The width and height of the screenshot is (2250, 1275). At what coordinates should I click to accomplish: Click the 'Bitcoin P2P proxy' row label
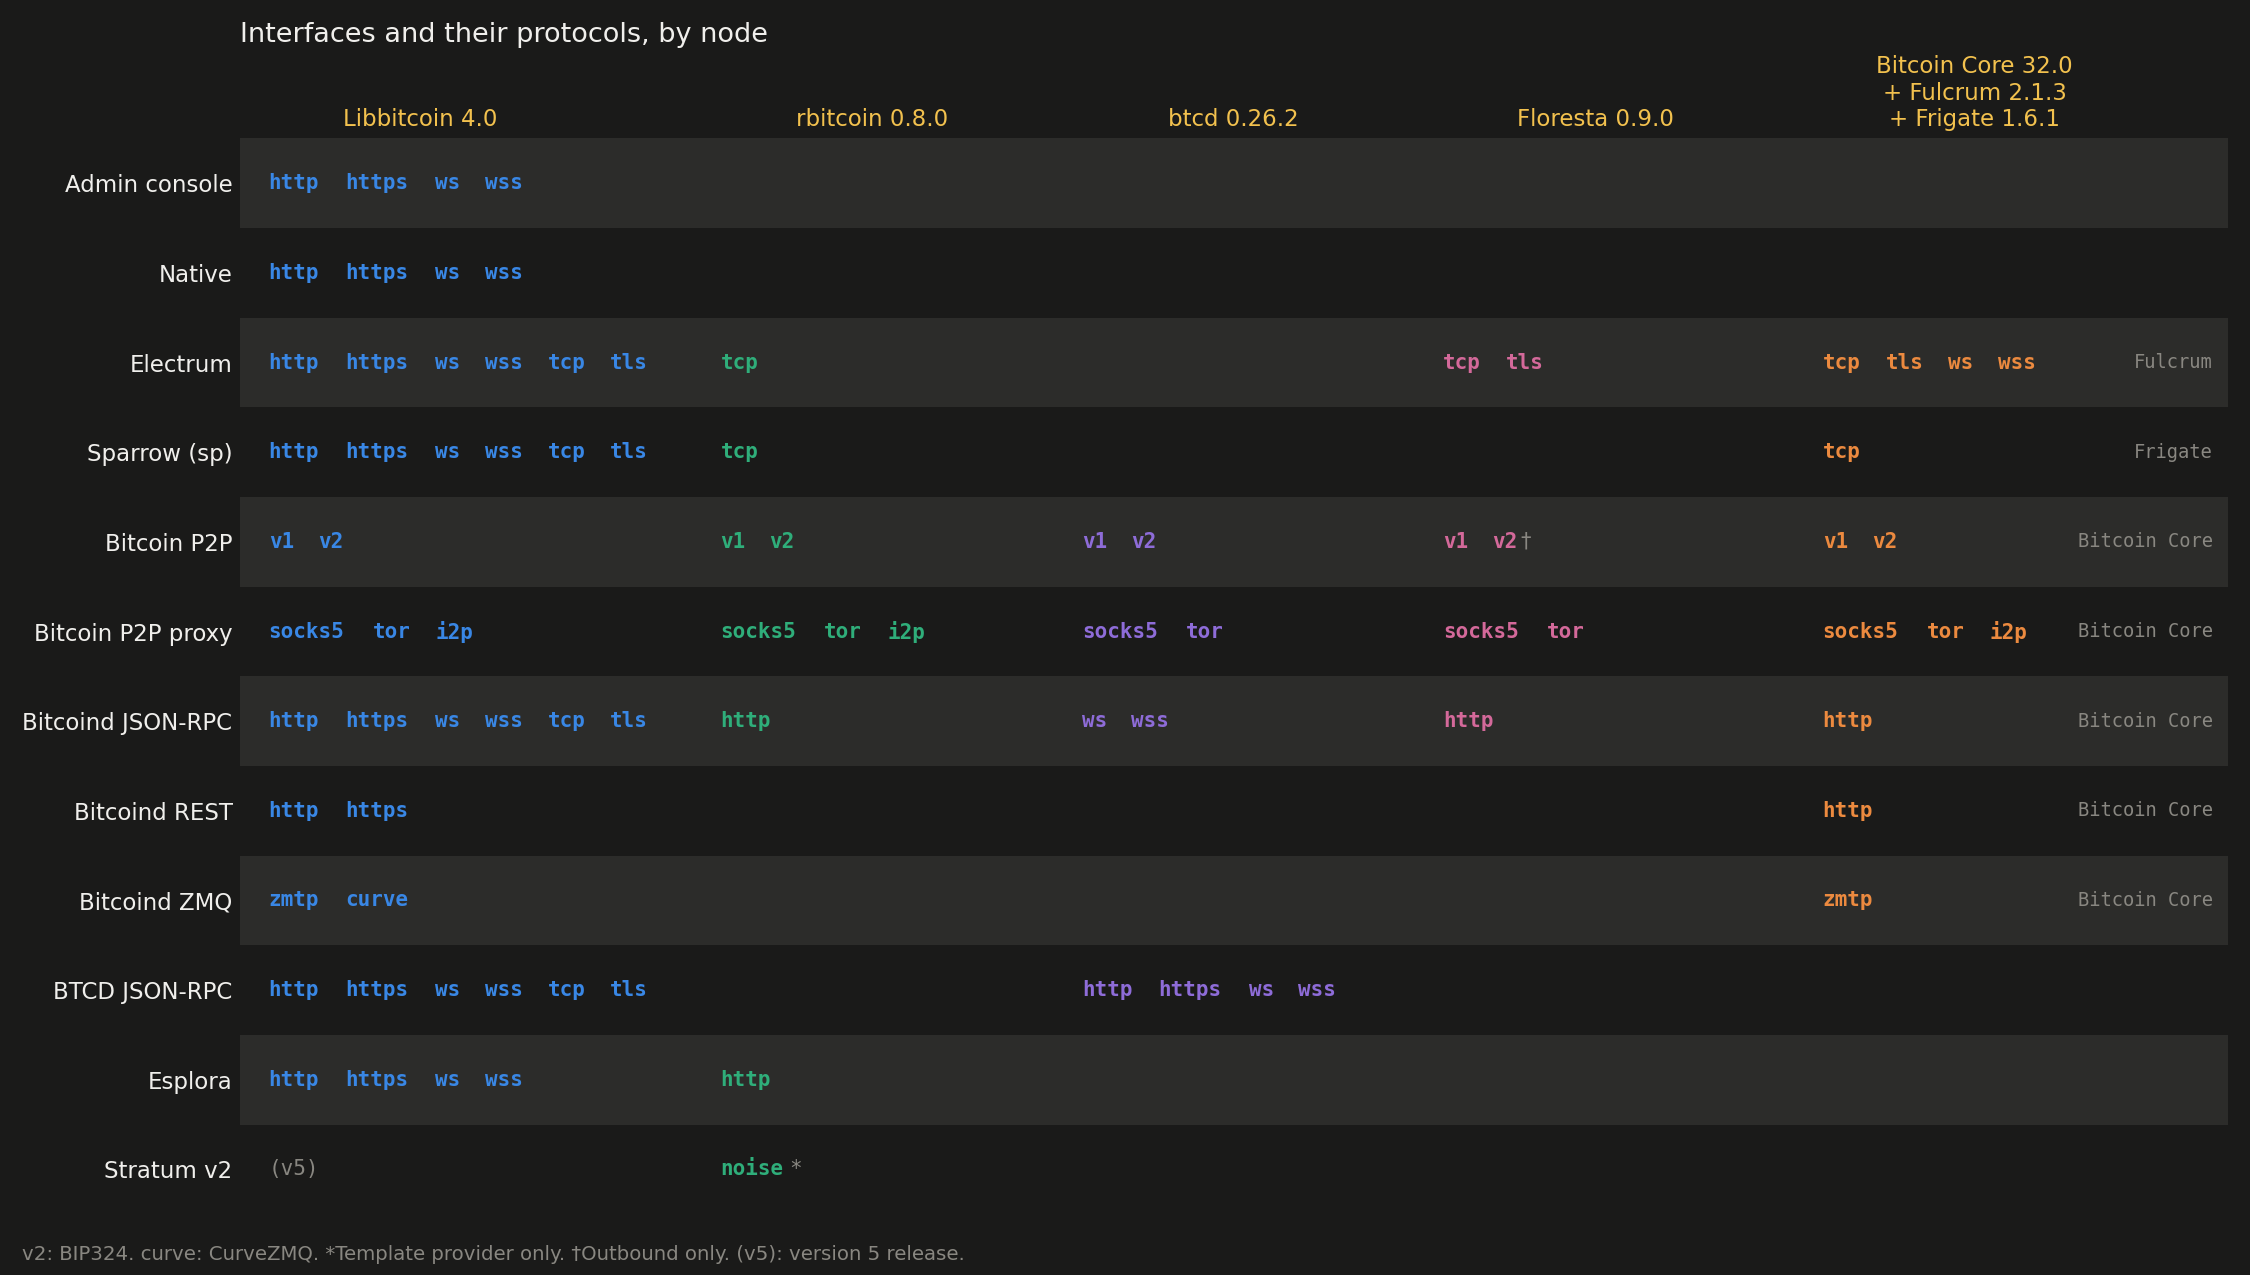pos(133,633)
